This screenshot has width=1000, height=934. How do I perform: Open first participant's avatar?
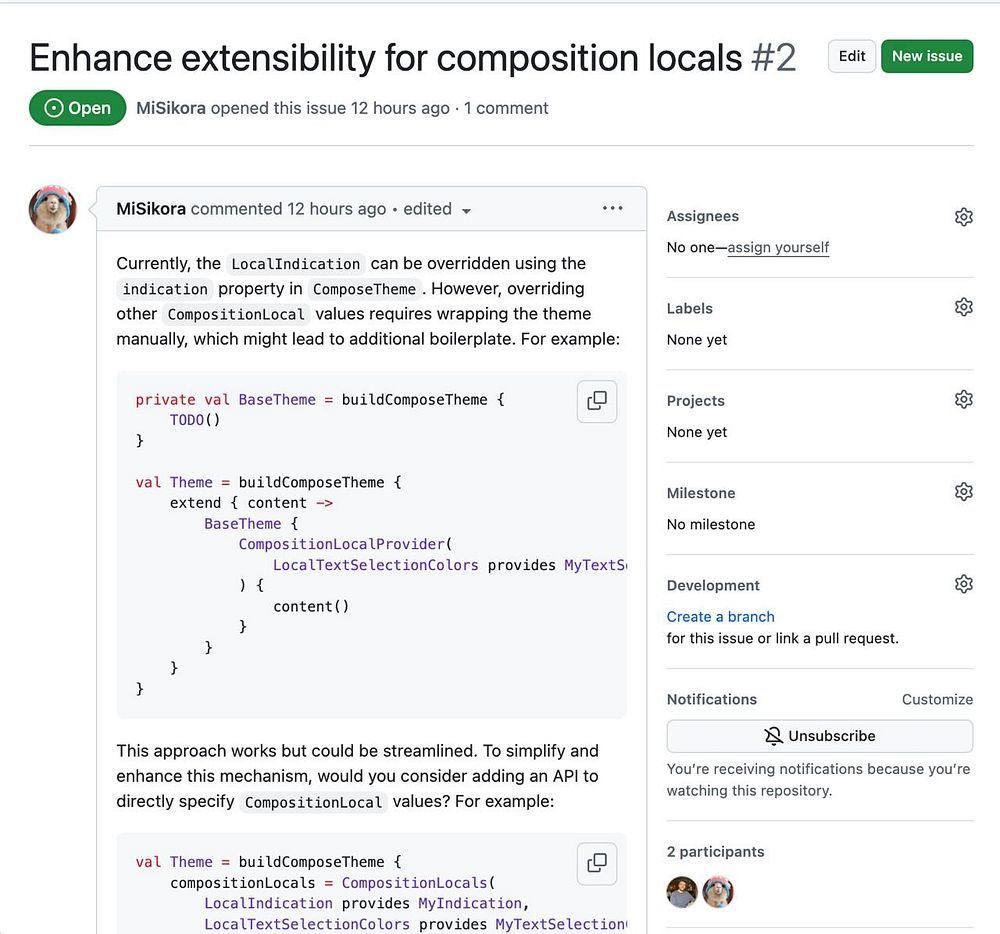click(x=682, y=891)
